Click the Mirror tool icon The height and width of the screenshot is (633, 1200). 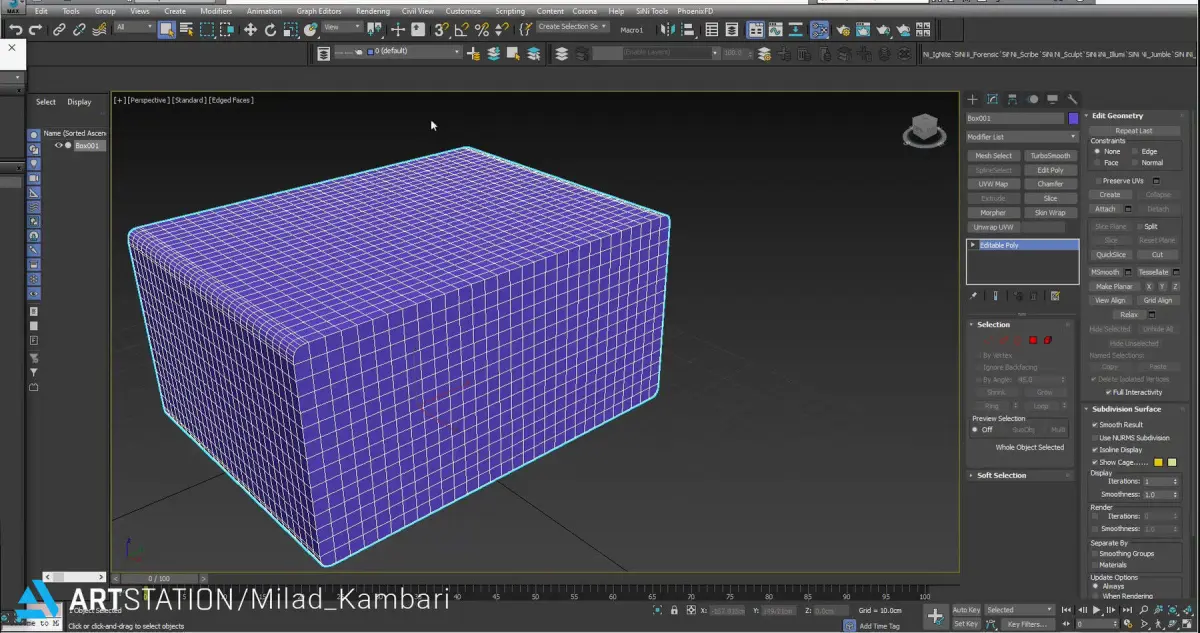668,30
